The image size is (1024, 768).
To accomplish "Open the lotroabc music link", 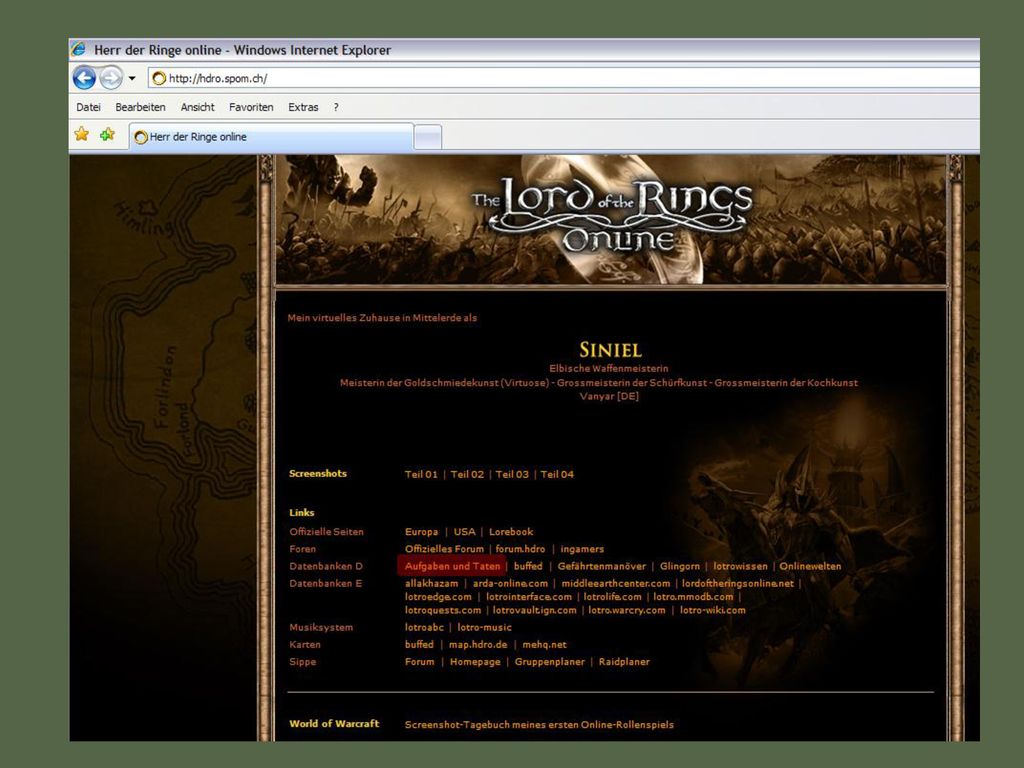I will click(x=424, y=628).
